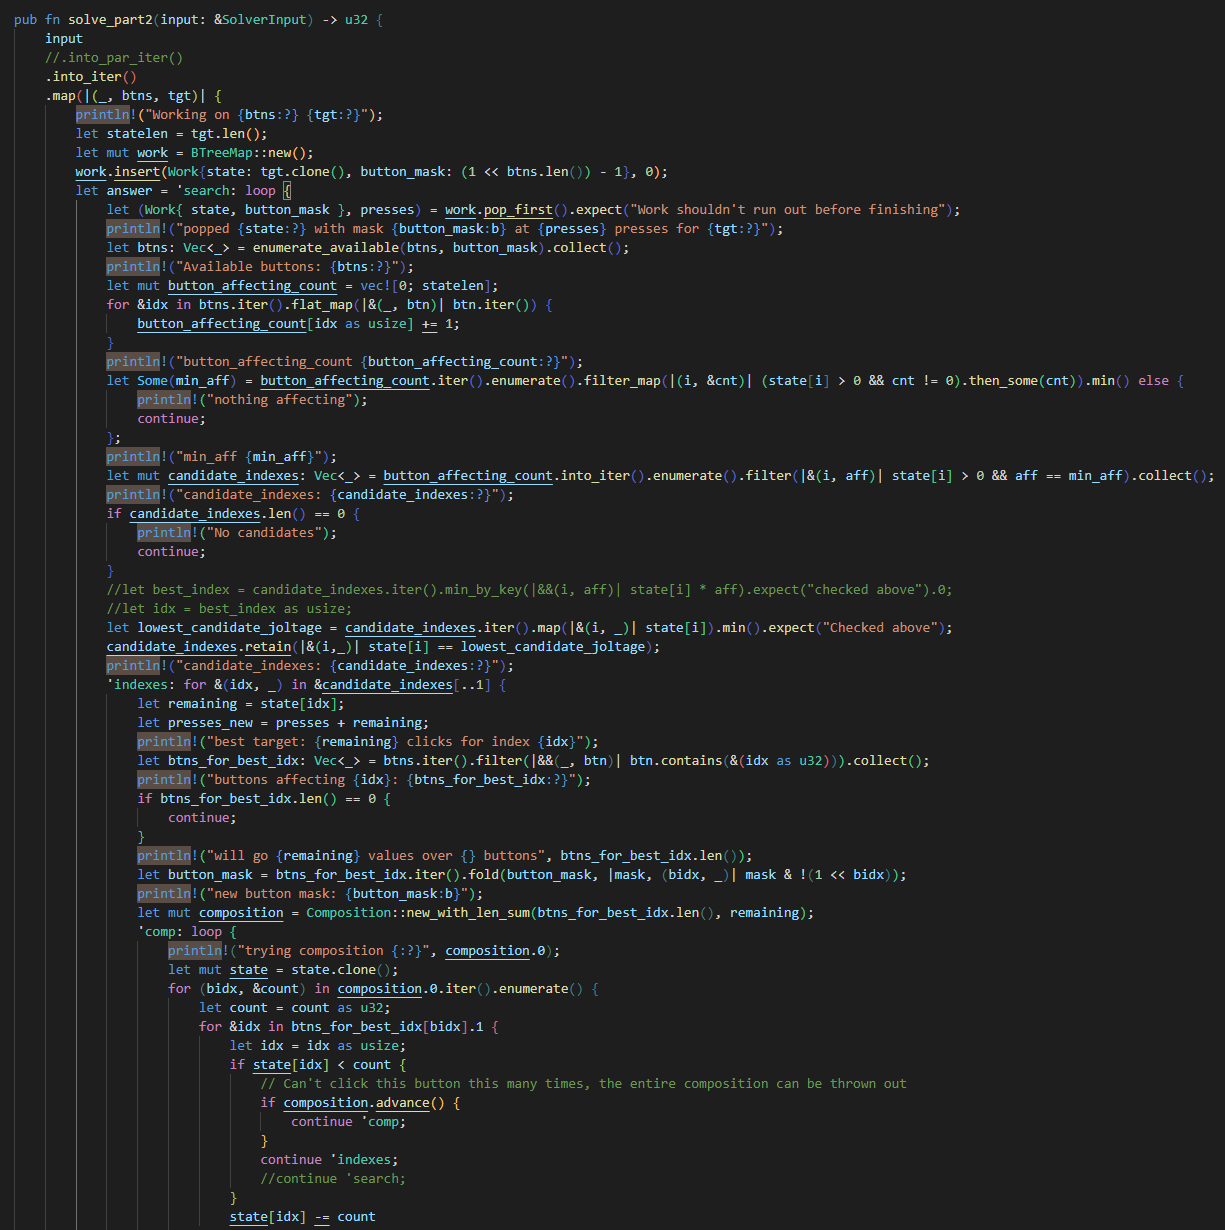1225x1230 pixels.
Task: Click the work.insert call
Action: (x=118, y=171)
